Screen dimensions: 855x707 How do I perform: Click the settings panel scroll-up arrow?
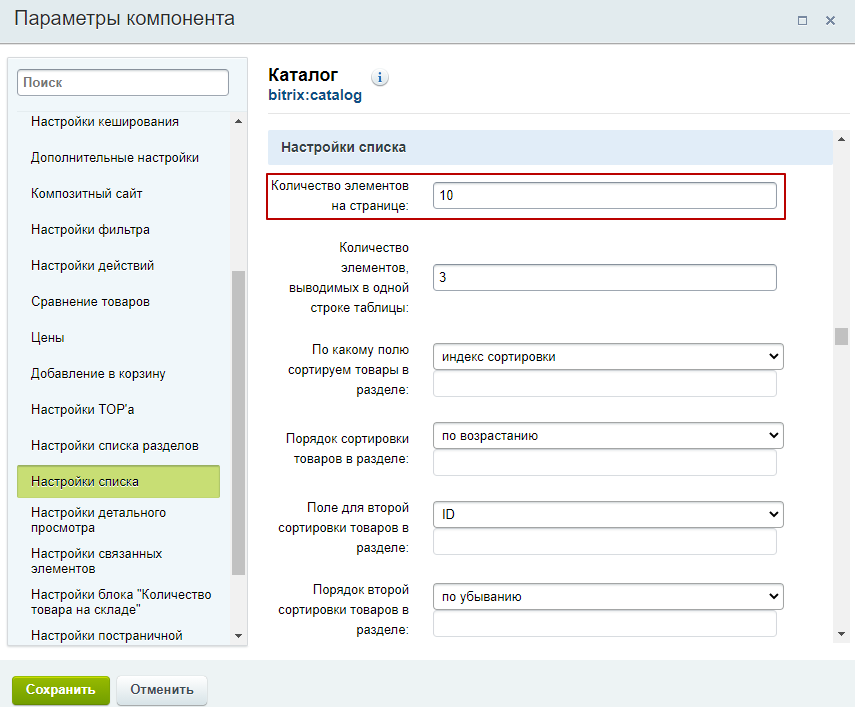click(x=841, y=140)
